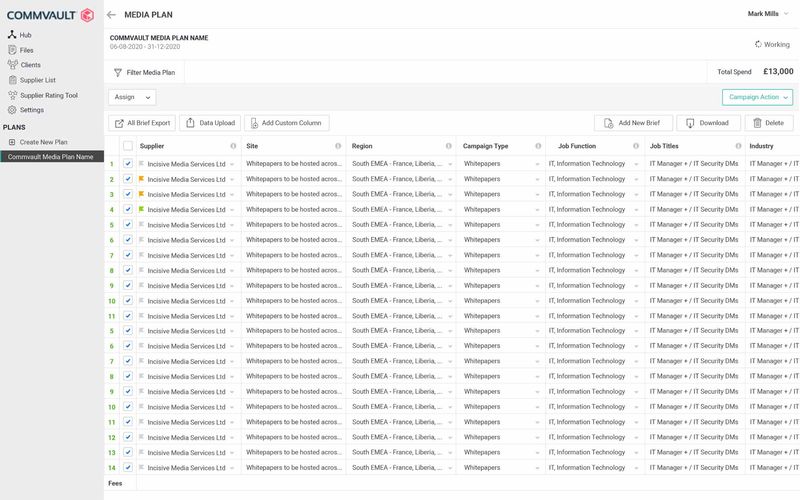Image resolution: width=800 pixels, height=500 pixels.
Task: Click Filter Media Plan
Action: 144,72
